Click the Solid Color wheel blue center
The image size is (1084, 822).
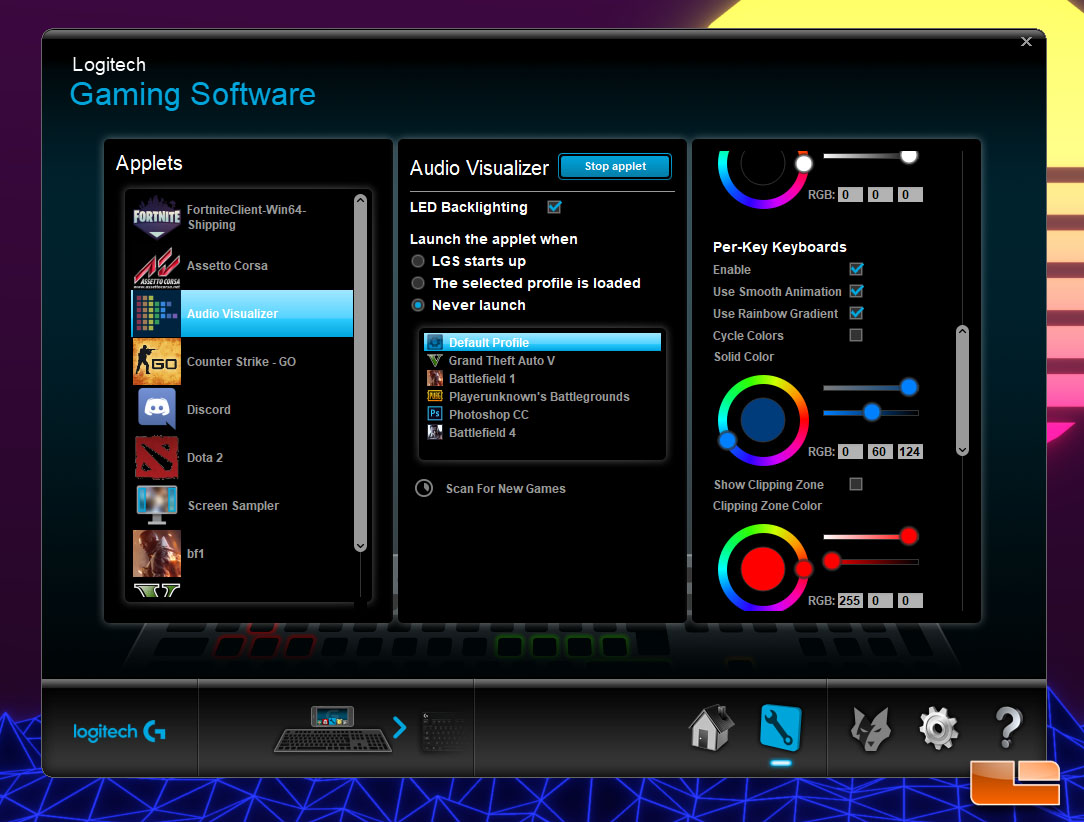click(x=763, y=420)
